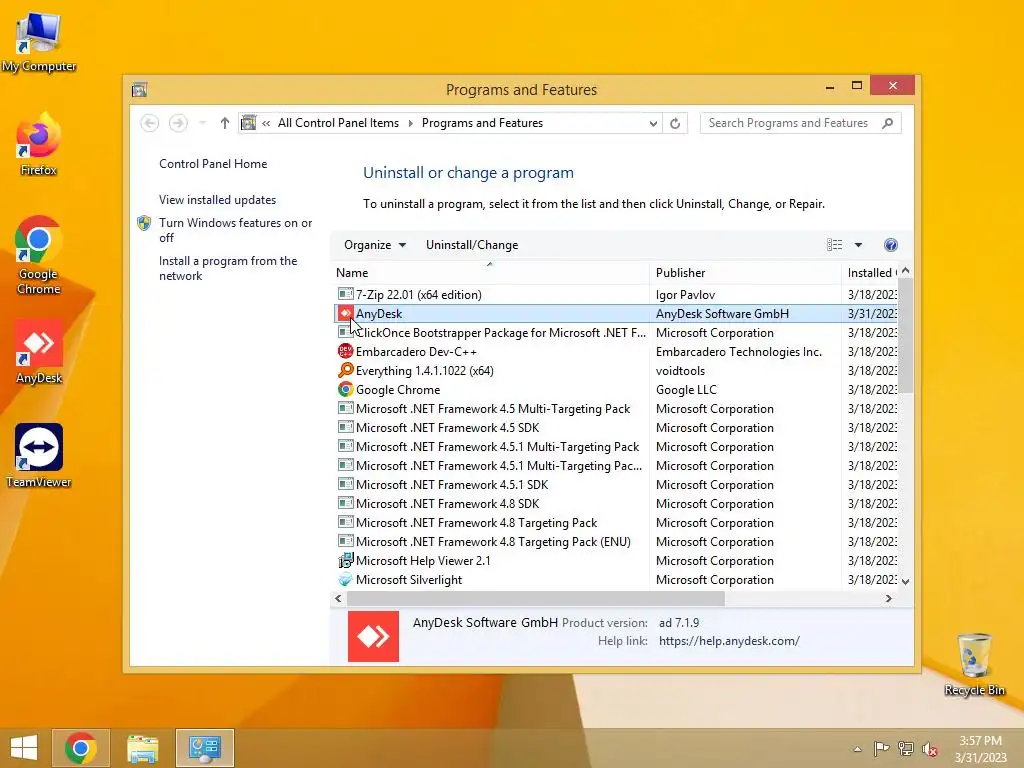Click the Control Panel taskbar button
The height and width of the screenshot is (768, 1024).
pyautogui.click(x=204, y=748)
